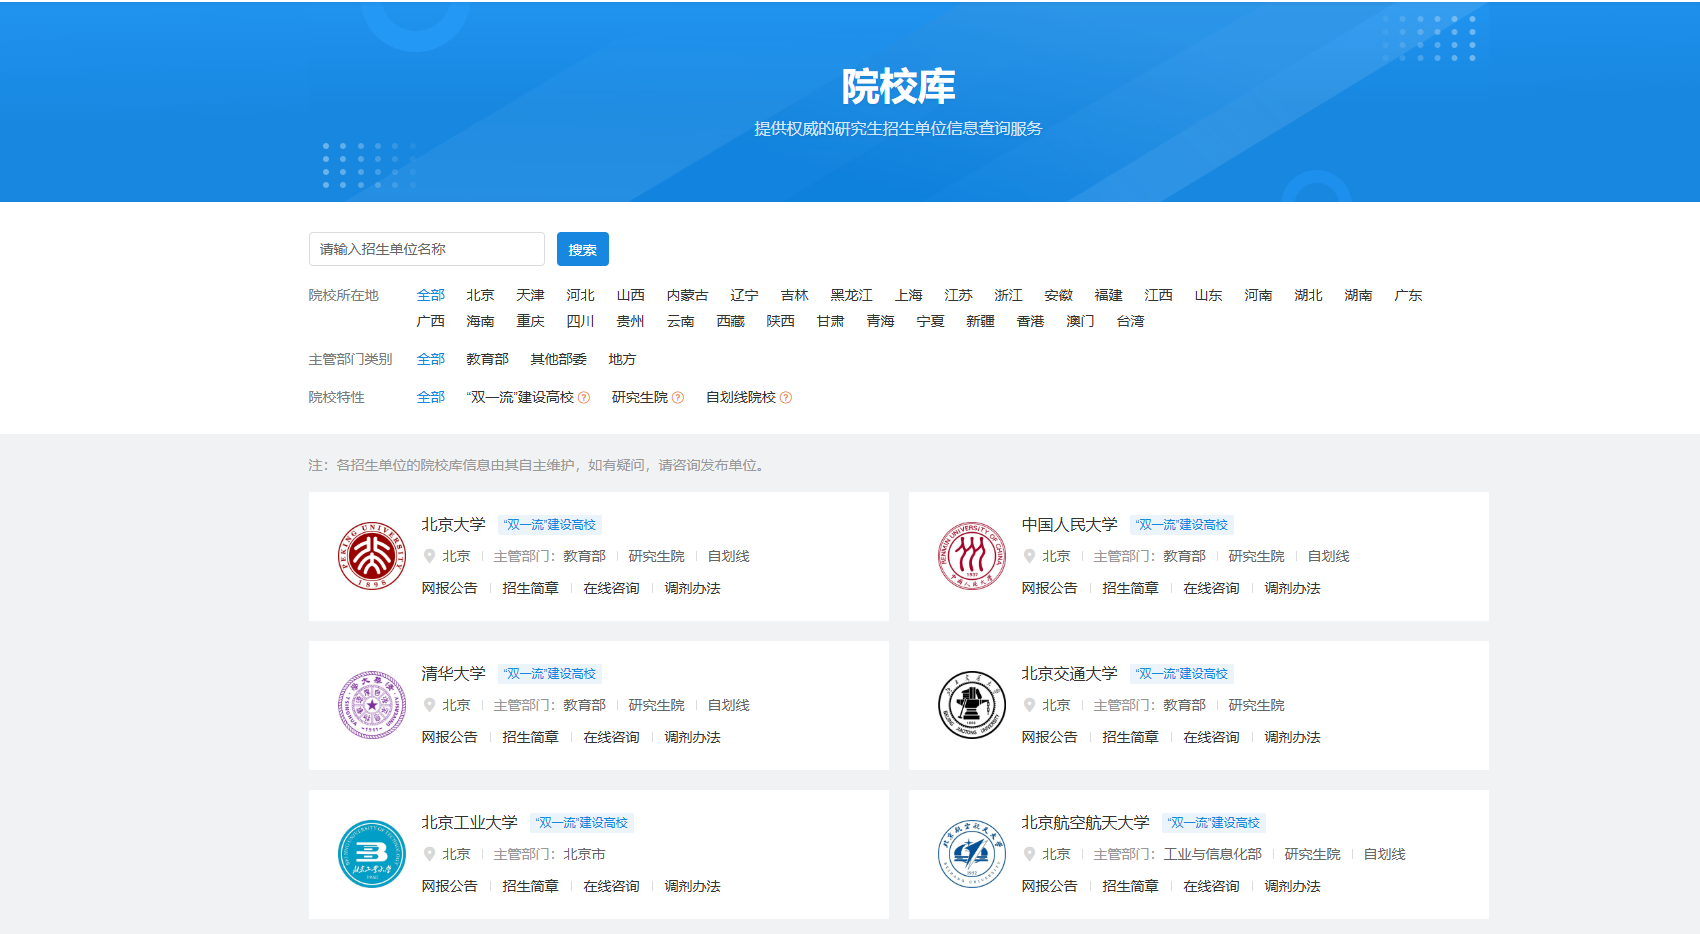
Task: Focus the 请输入招生单位名称 search field
Action: click(x=427, y=249)
